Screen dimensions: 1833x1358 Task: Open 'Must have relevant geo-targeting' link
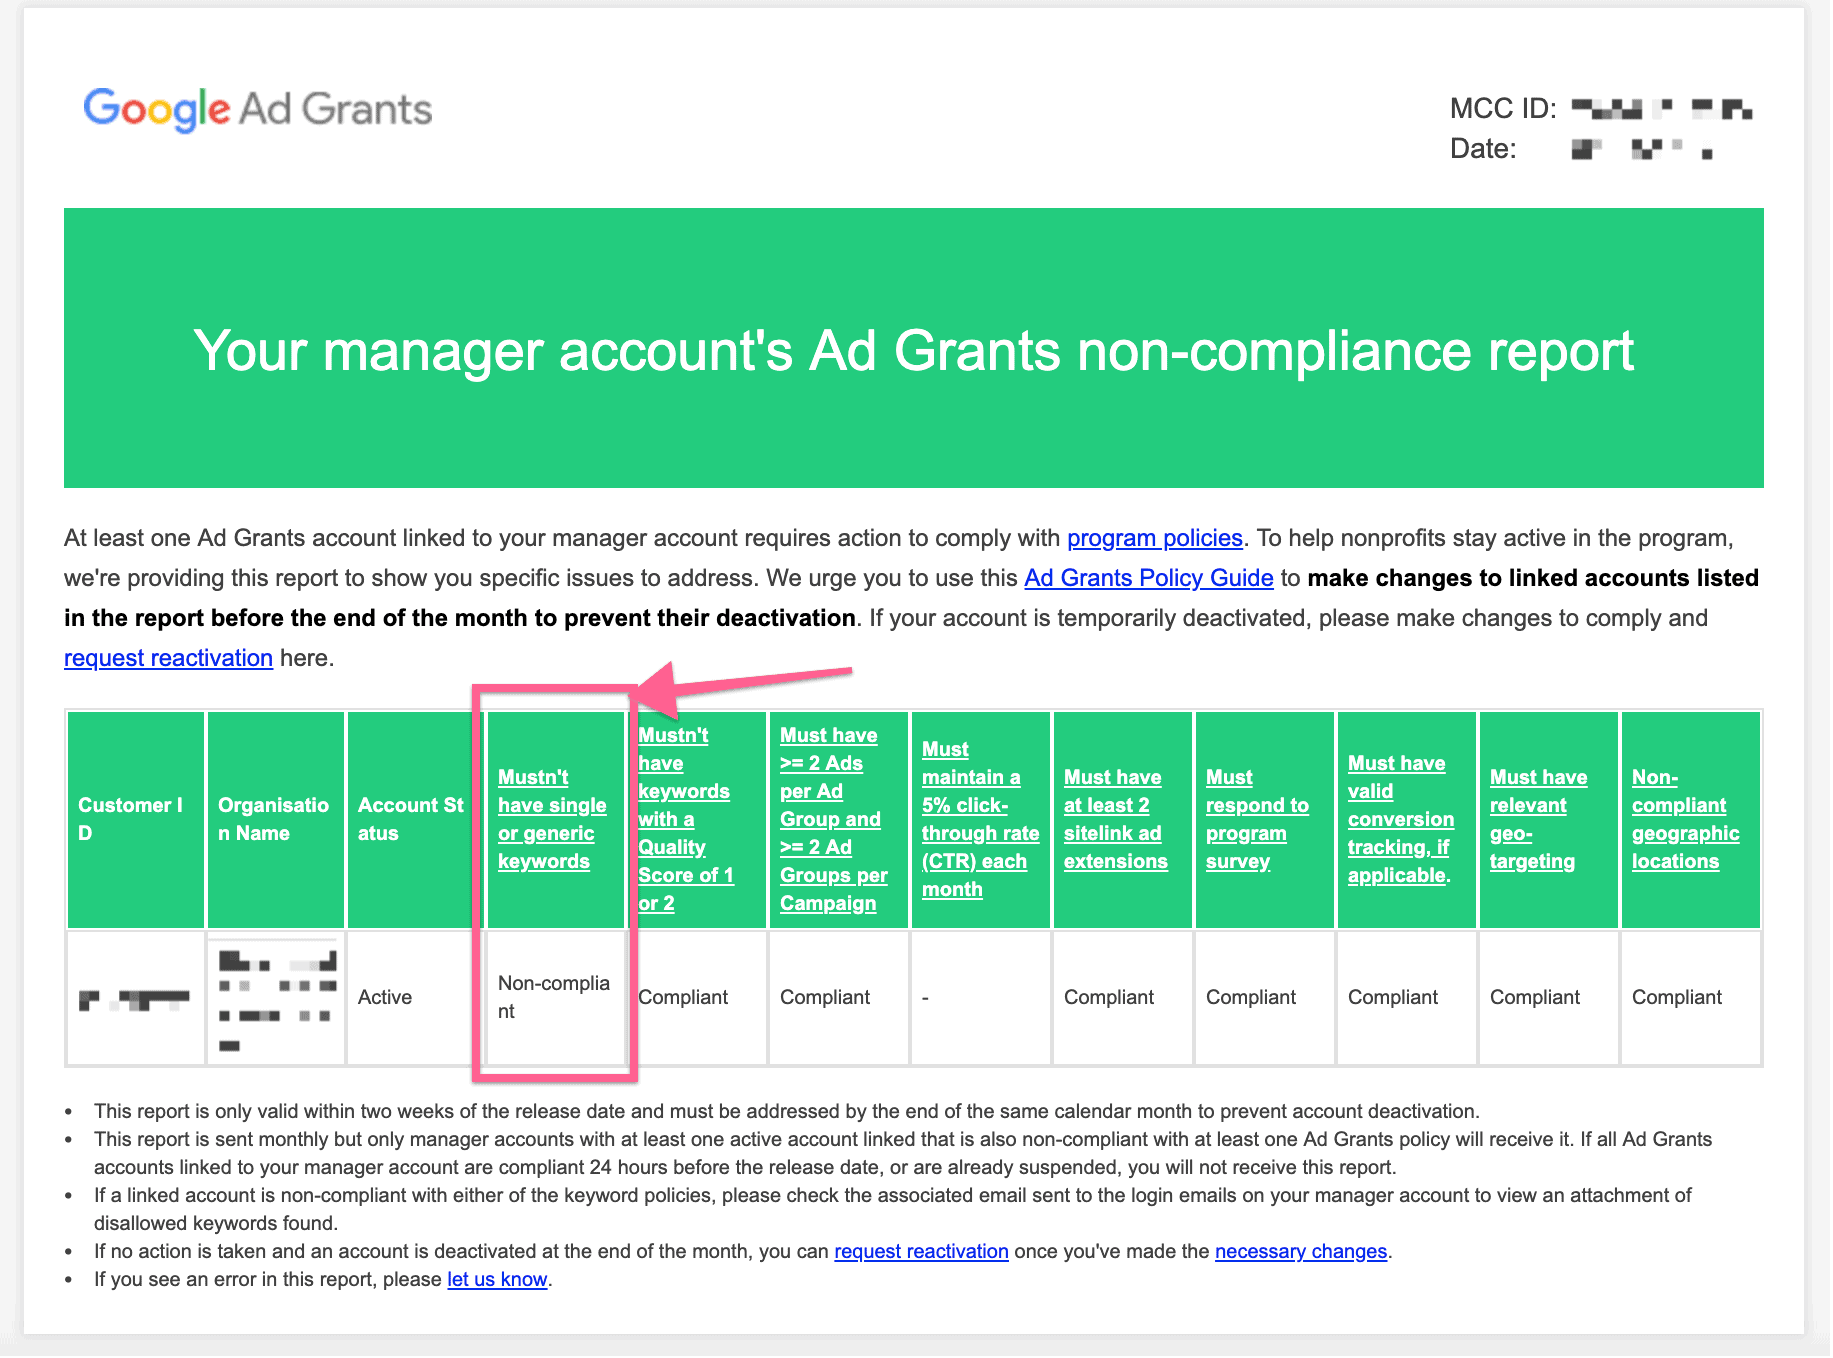click(x=1537, y=819)
